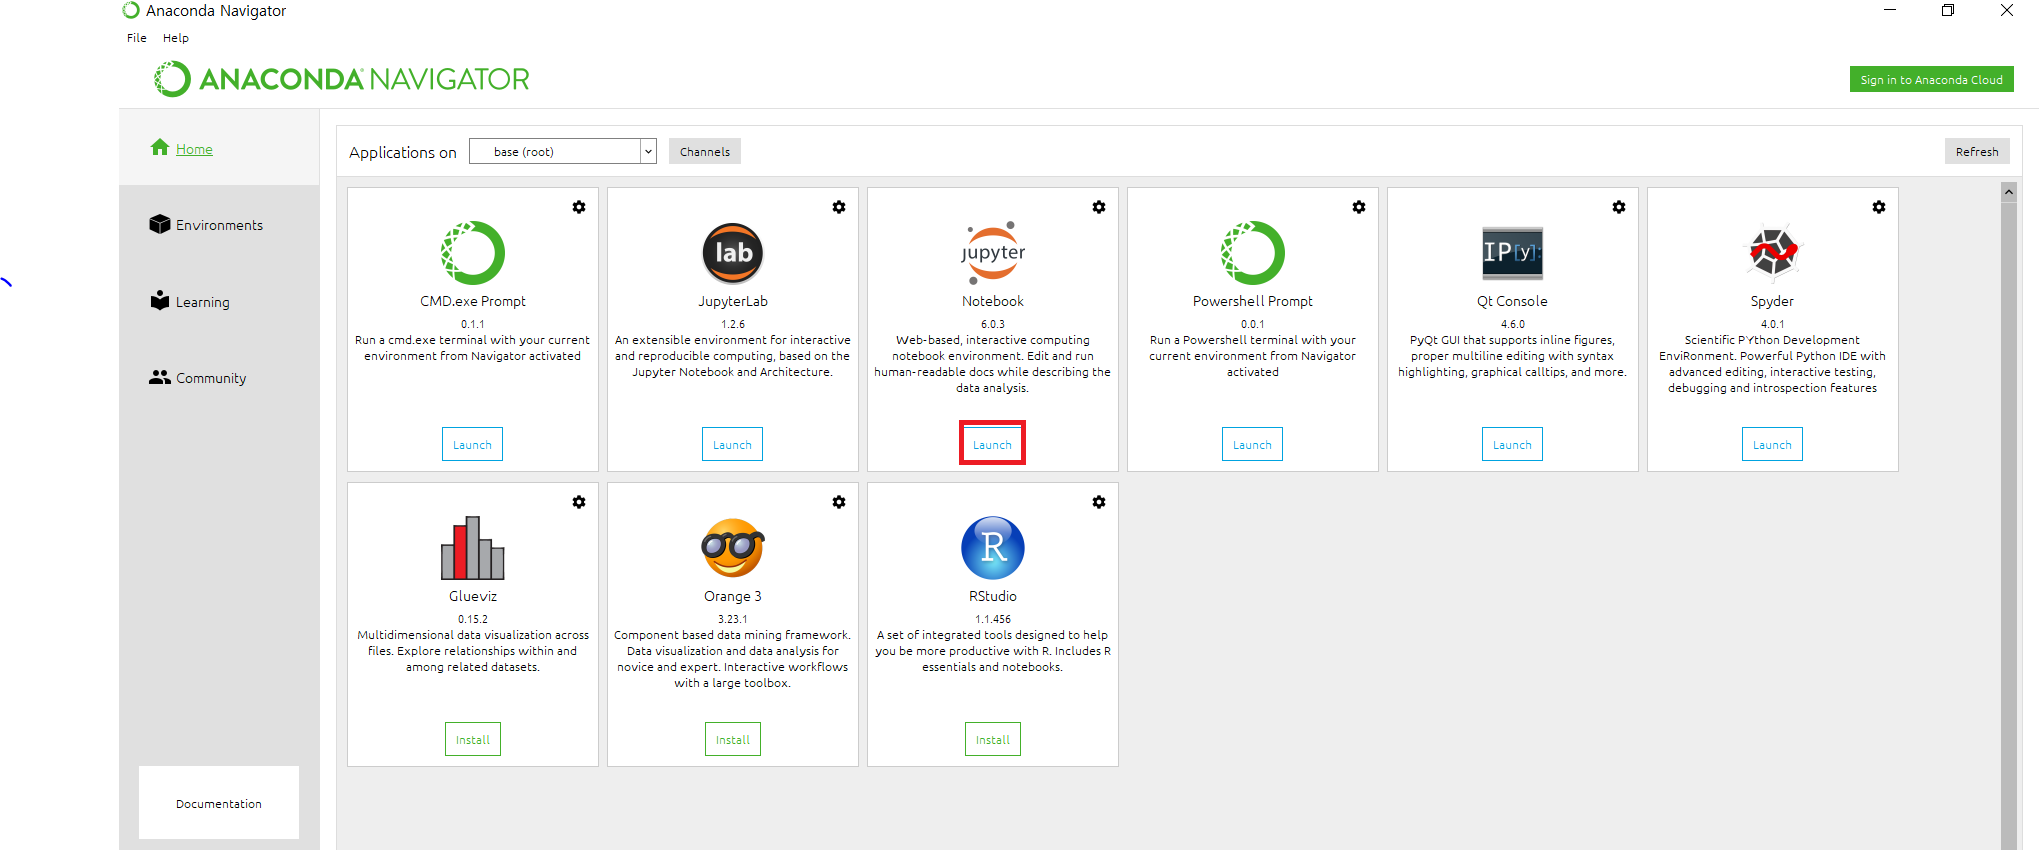The height and width of the screenshot is (850, 2039).
Task: Open settings gear on Spyder card
Action: [x=1879, y=207]
